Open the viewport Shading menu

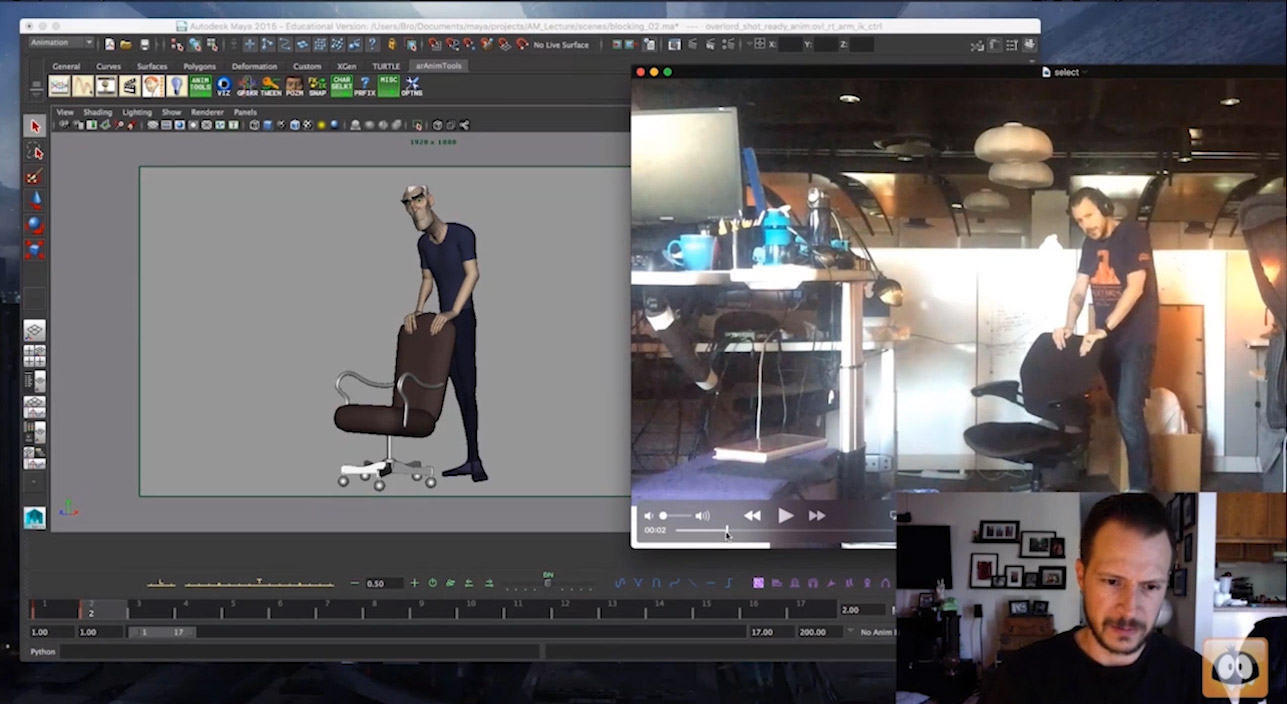(x=98, y=112)
